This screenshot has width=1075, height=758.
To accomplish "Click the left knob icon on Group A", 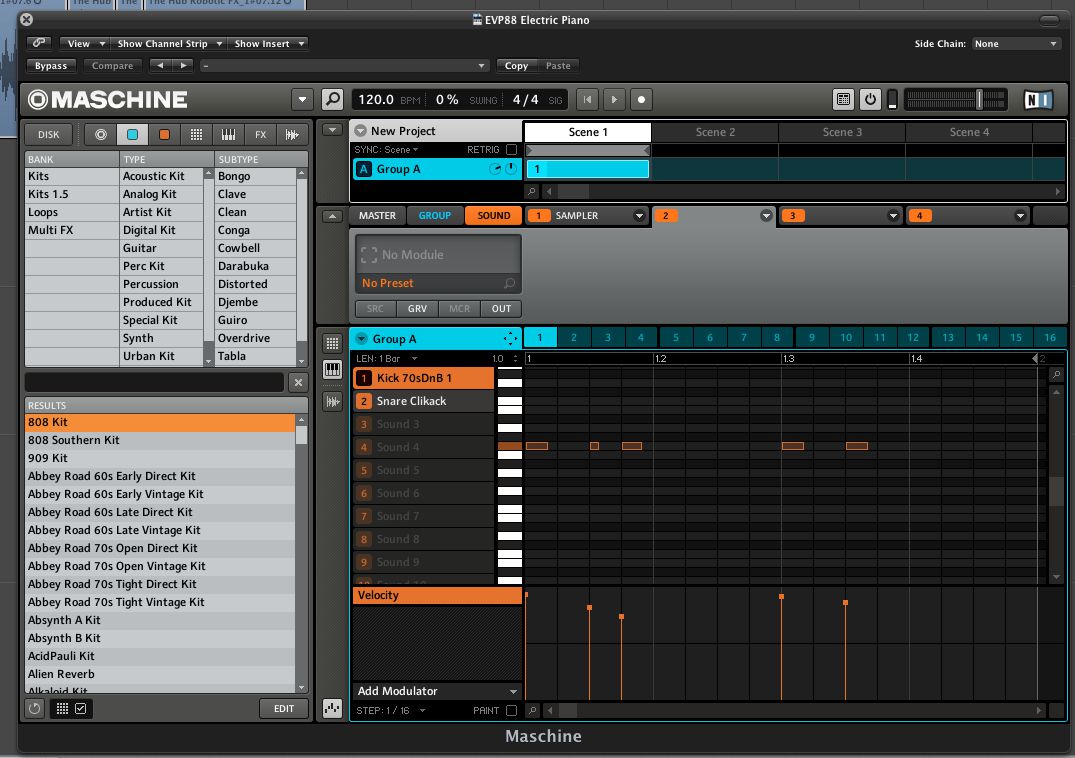I will point(495,169).
